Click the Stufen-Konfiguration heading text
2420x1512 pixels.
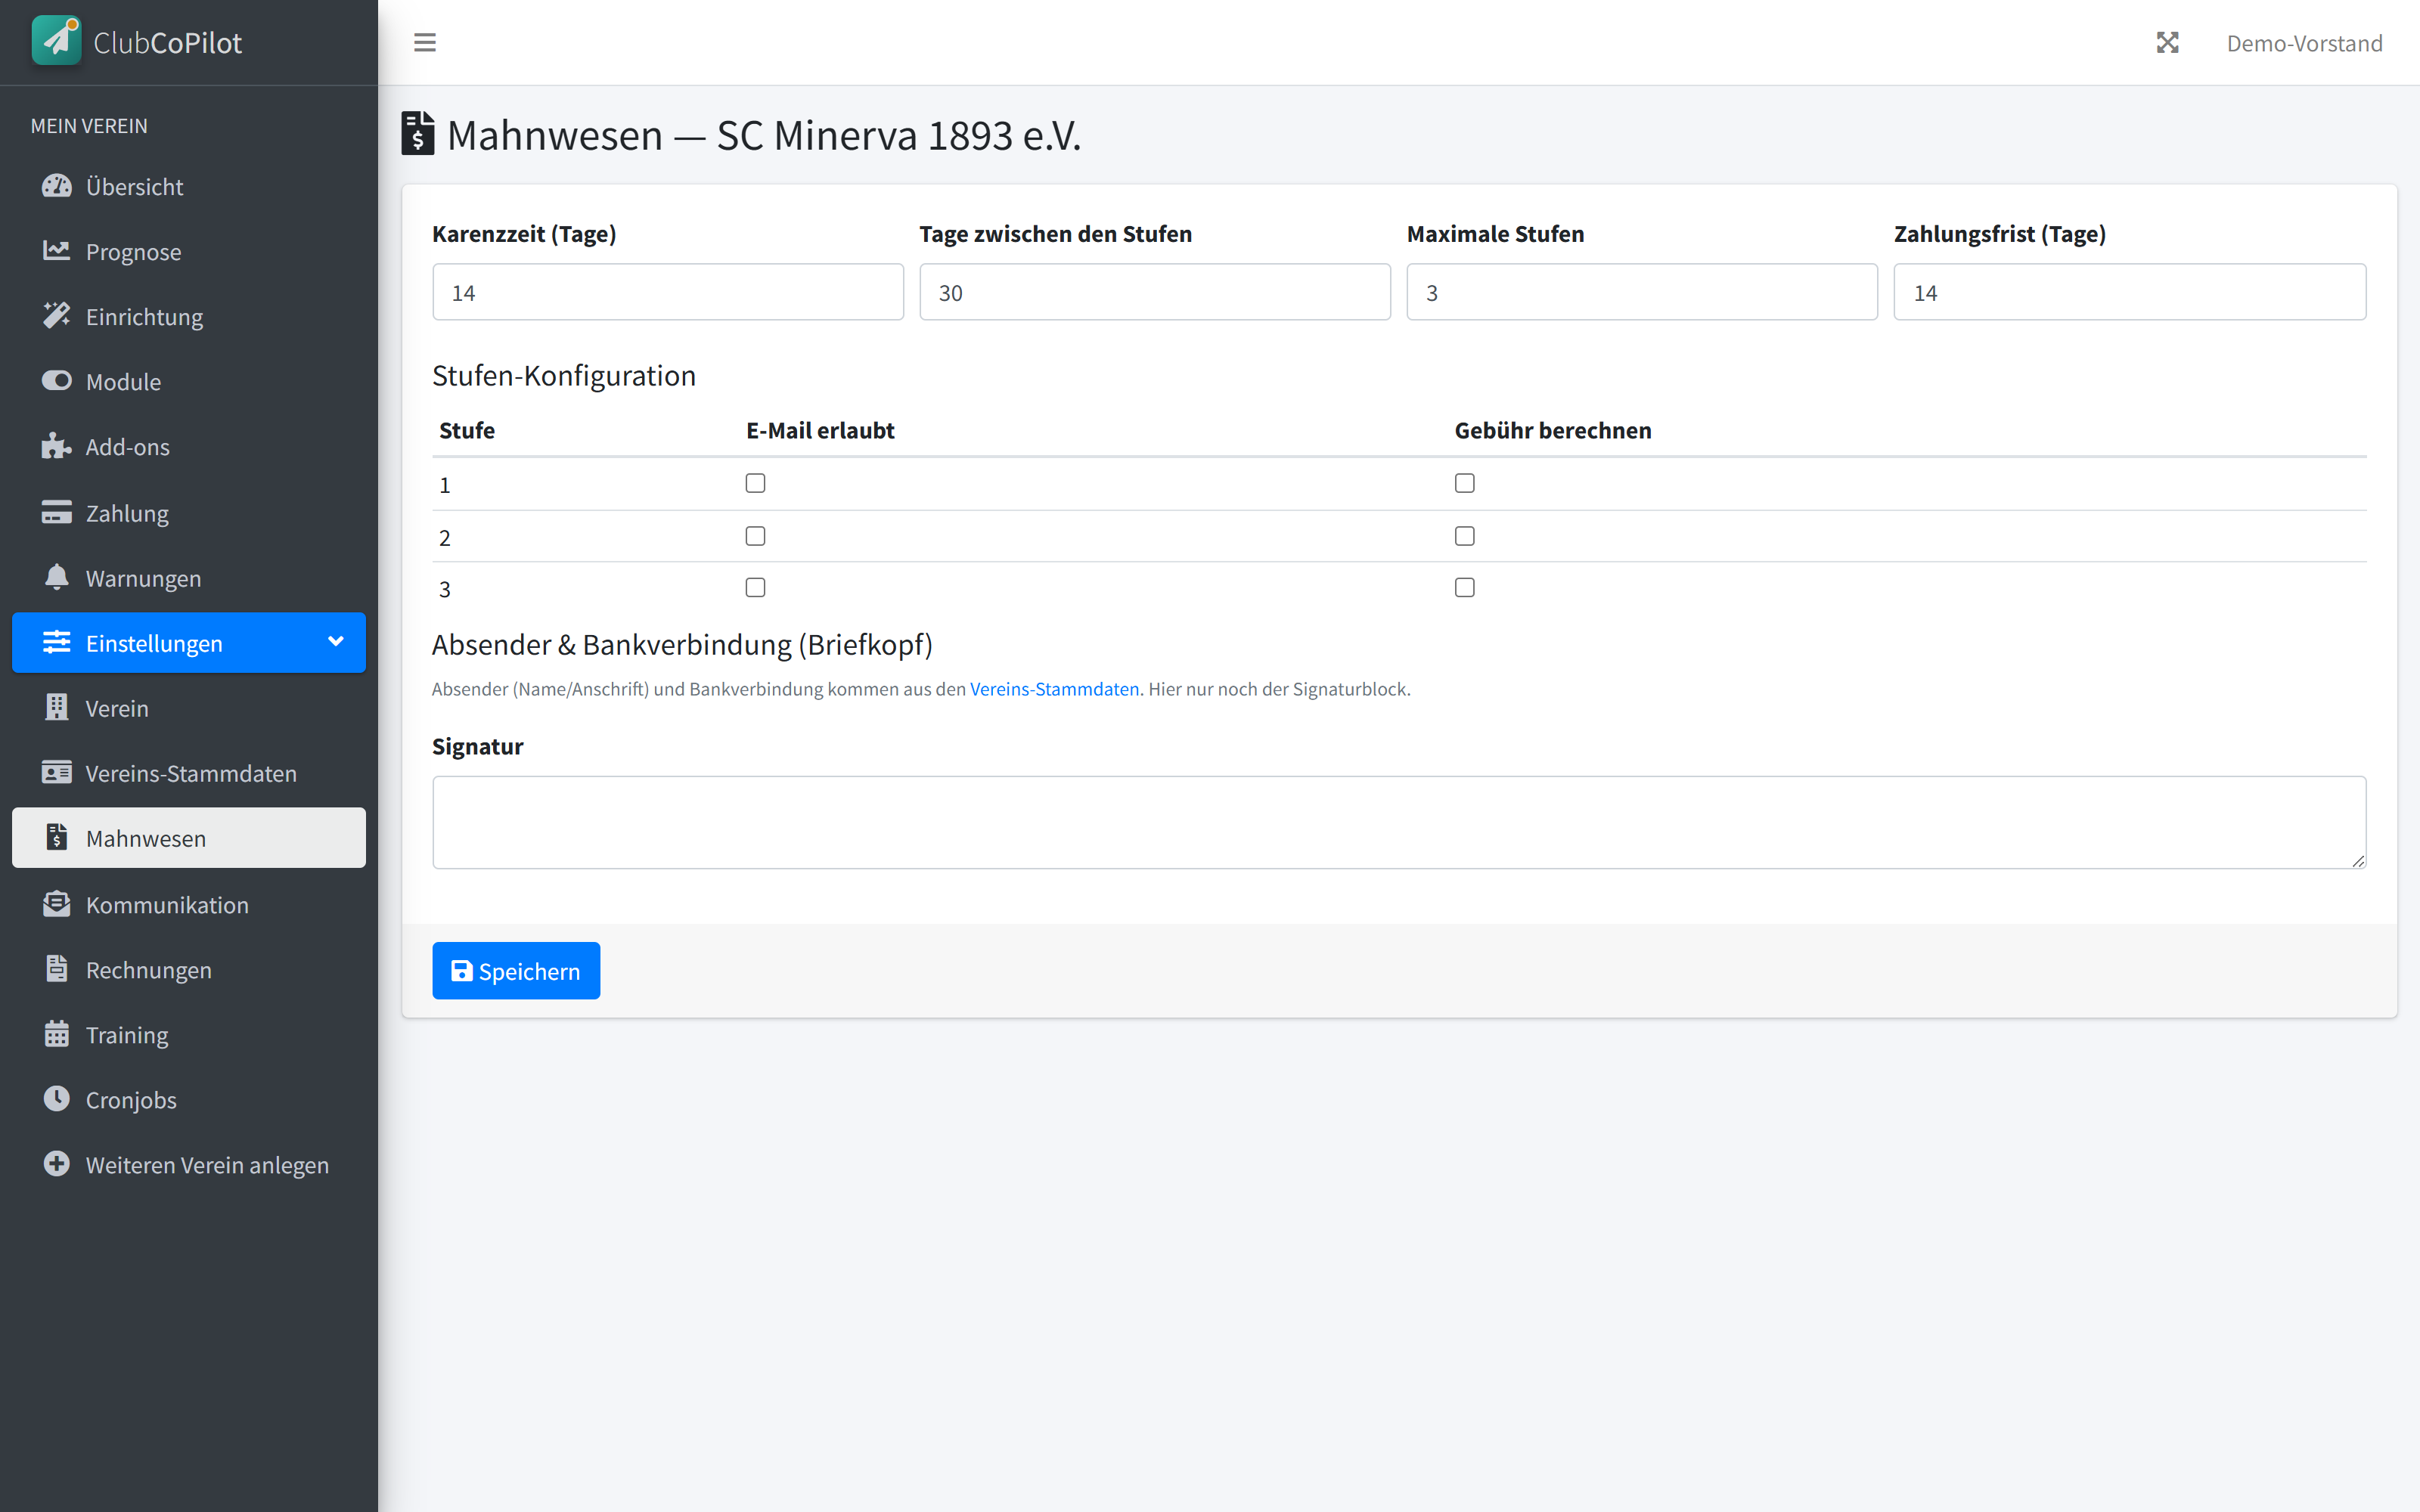click(x=564, y=375)
